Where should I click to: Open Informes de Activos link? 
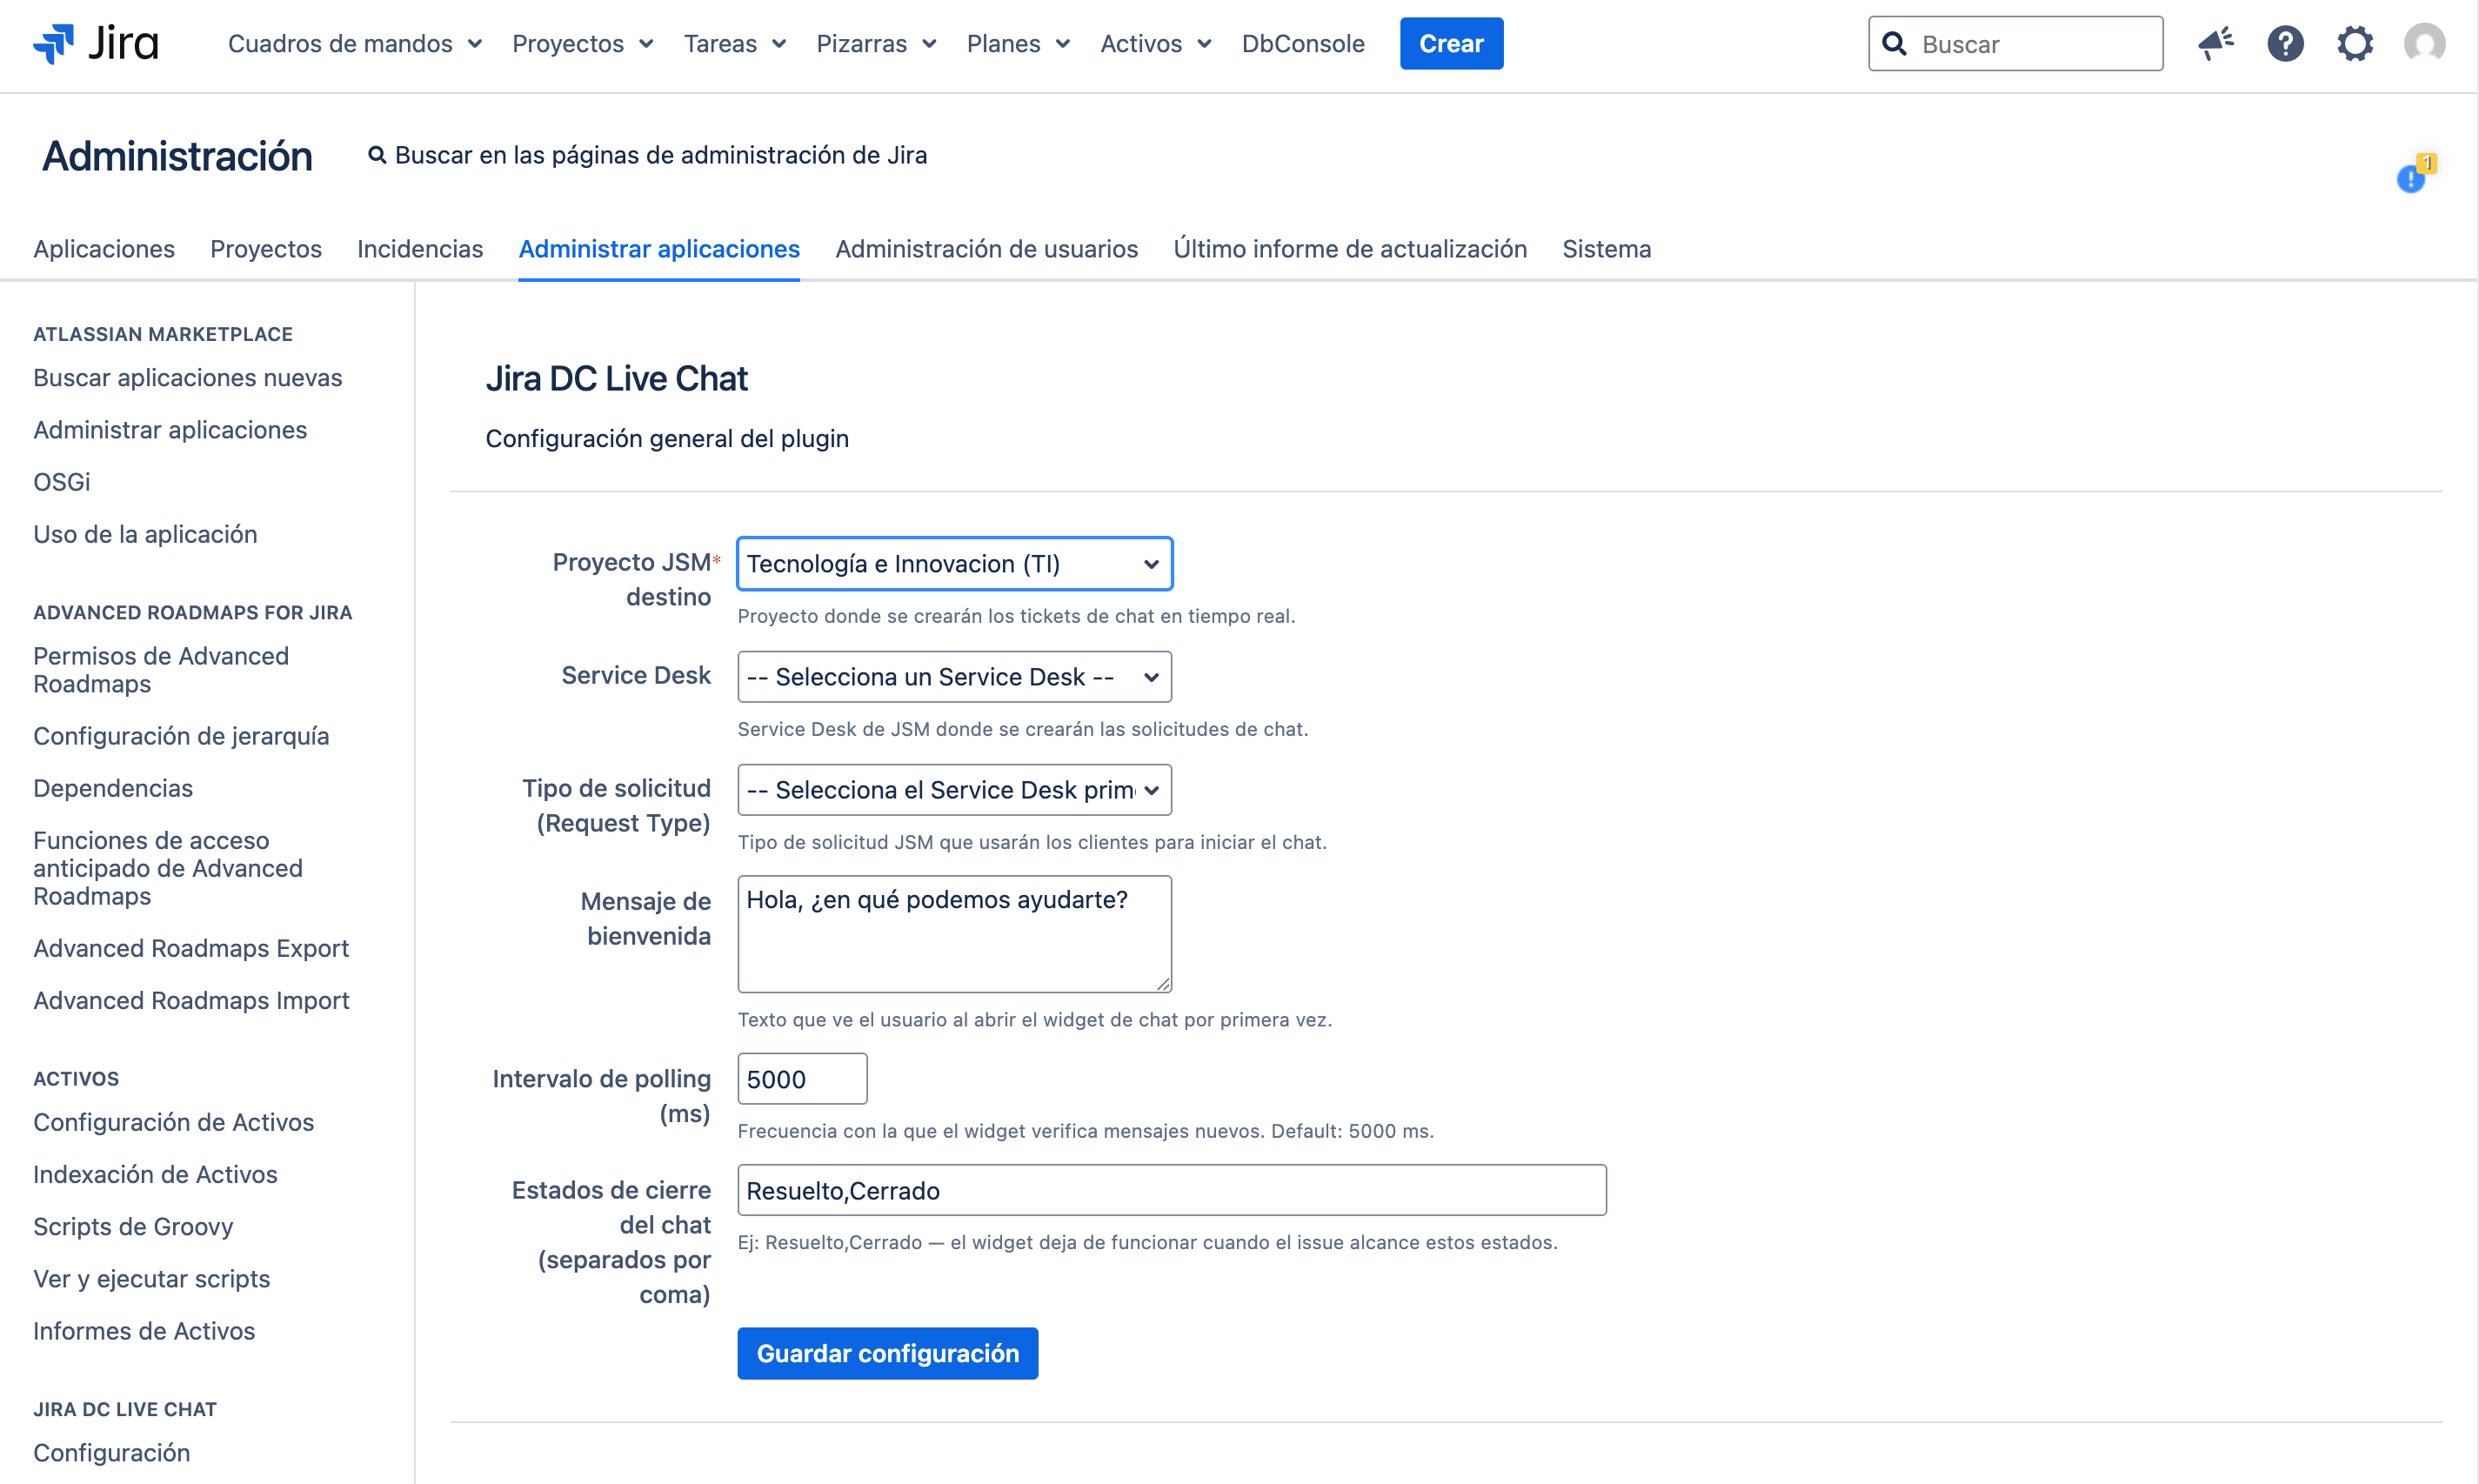pyautogui.click(x=144, y=1331)
